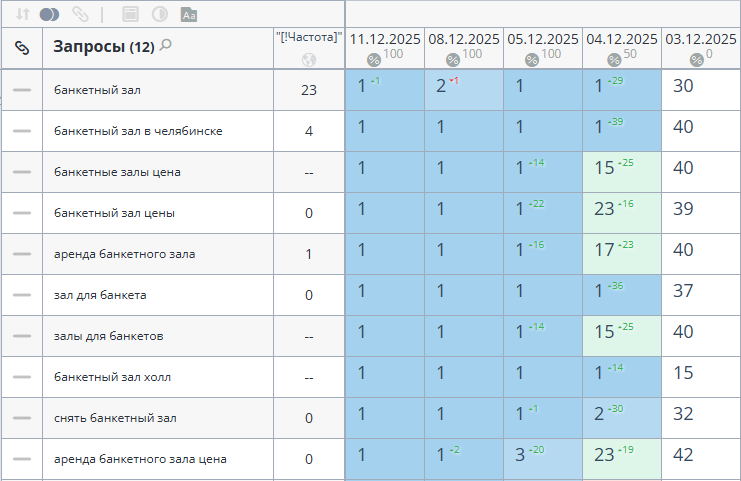741x481 pixels.
Task: Click the table layout icon in toolbar
Action: tap(129, 14)
